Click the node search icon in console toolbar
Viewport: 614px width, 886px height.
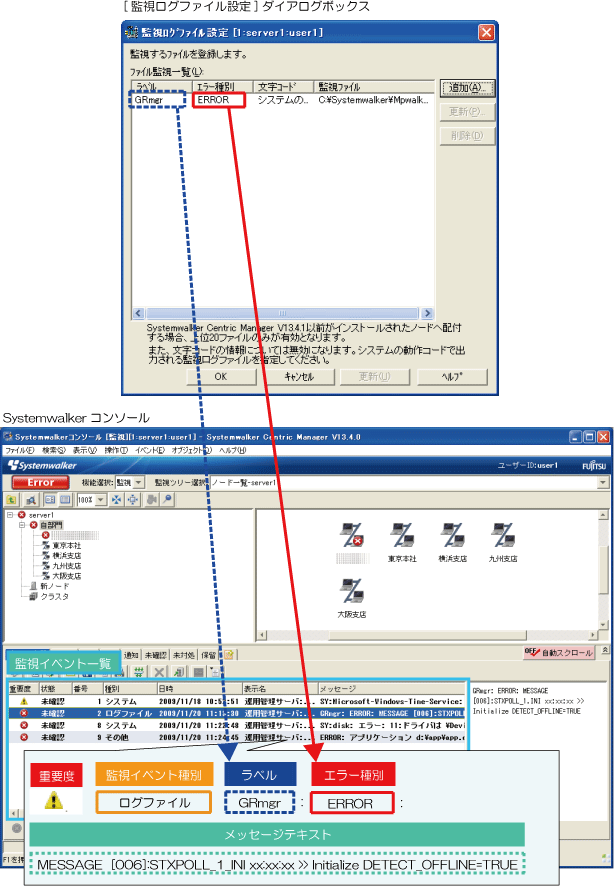pos(31,500)
